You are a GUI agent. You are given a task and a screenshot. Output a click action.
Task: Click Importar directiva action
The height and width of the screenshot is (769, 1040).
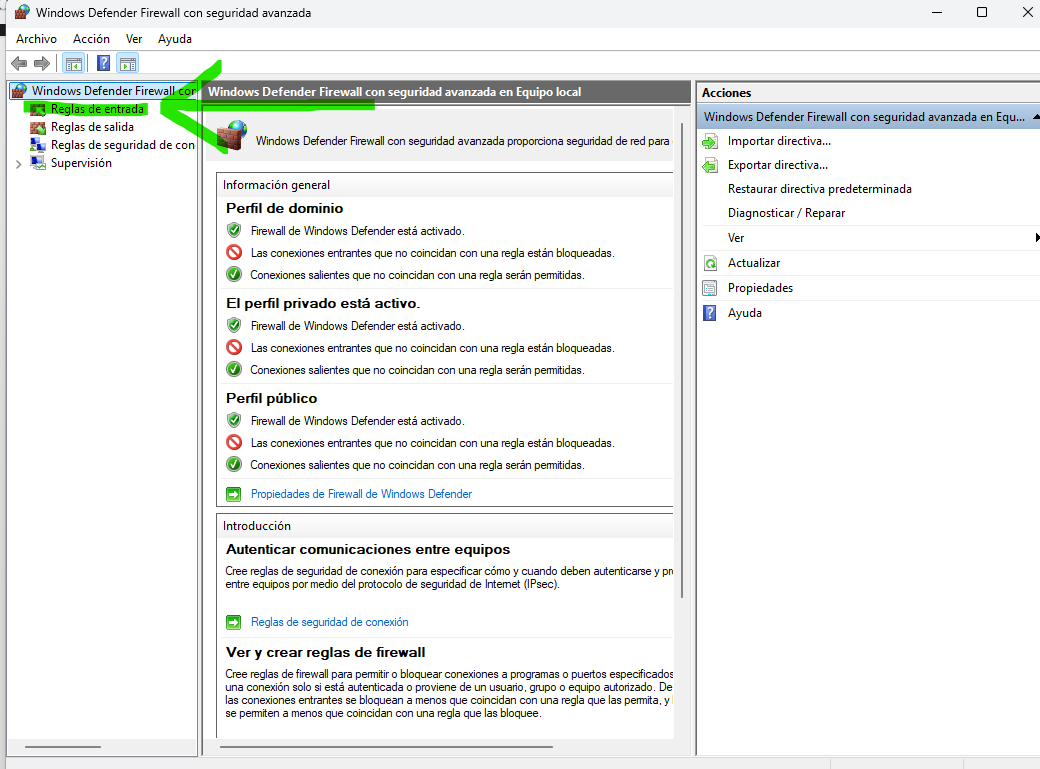779,141
